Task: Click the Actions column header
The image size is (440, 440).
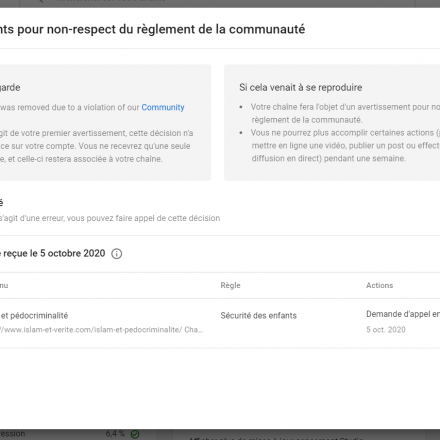Action: [x=379, y=285]
